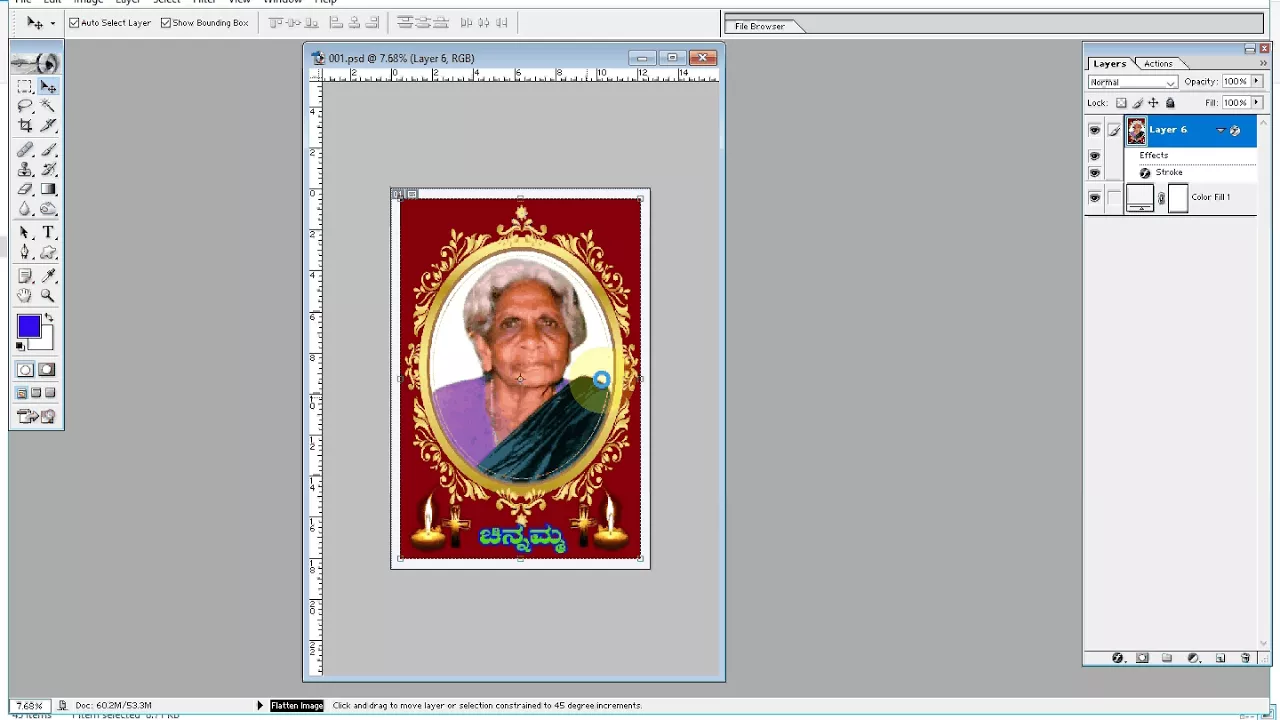Open Opacity slider arrow
Screen dimensions: 1280x720
[x=1257, y=81]
